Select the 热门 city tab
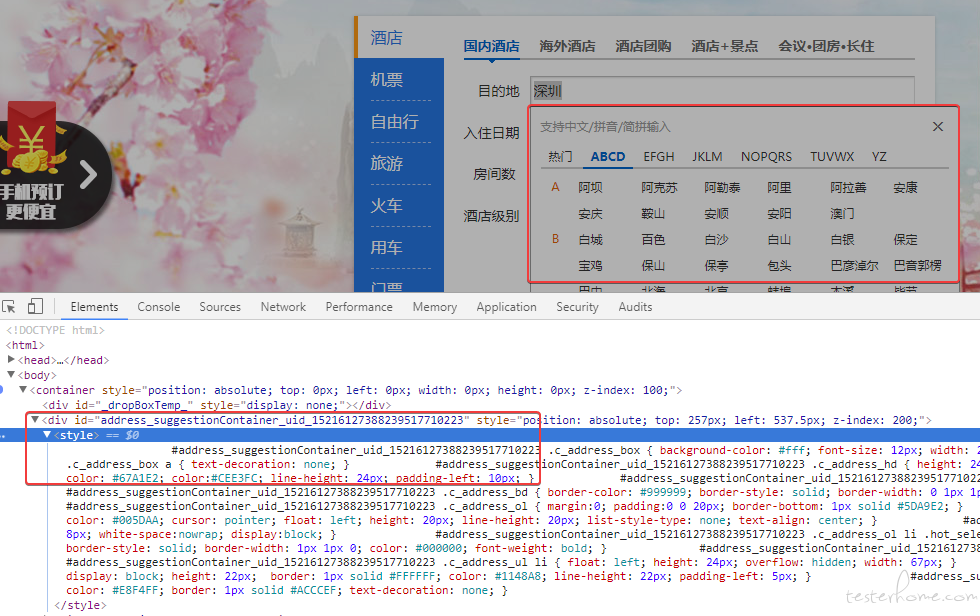980x616 pixels. (560, 156)
